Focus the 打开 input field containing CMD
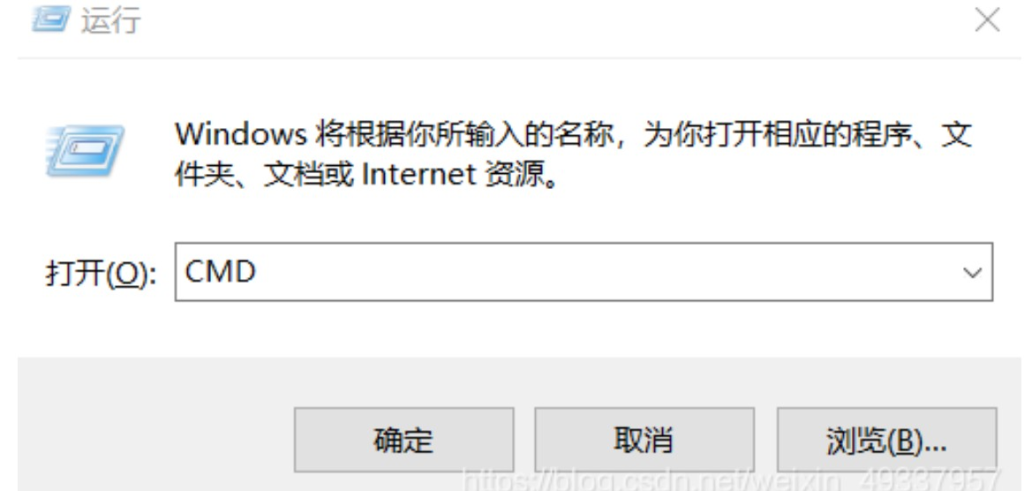This screenshot has height=491, width=1024. 583,272
